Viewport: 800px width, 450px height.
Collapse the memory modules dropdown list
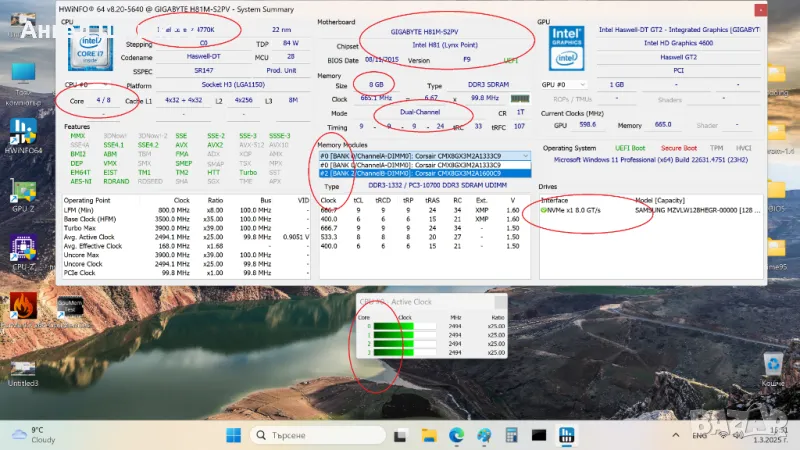tap(525, 156)
